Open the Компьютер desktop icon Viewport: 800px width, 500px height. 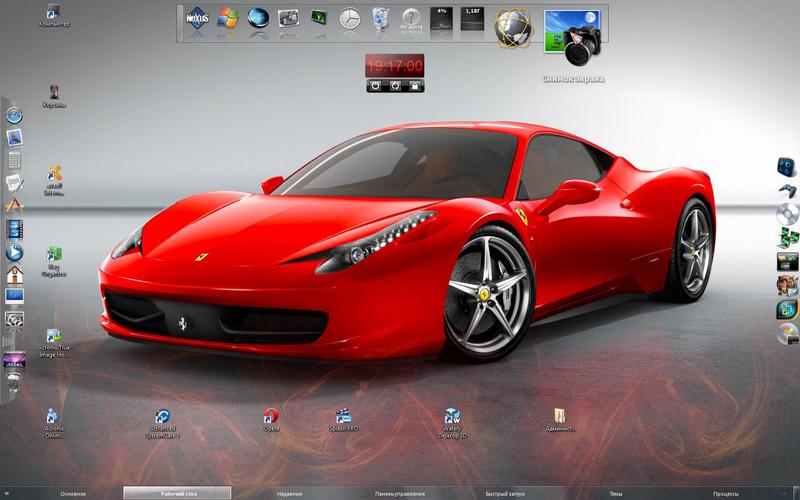click(x=54, y=15)
